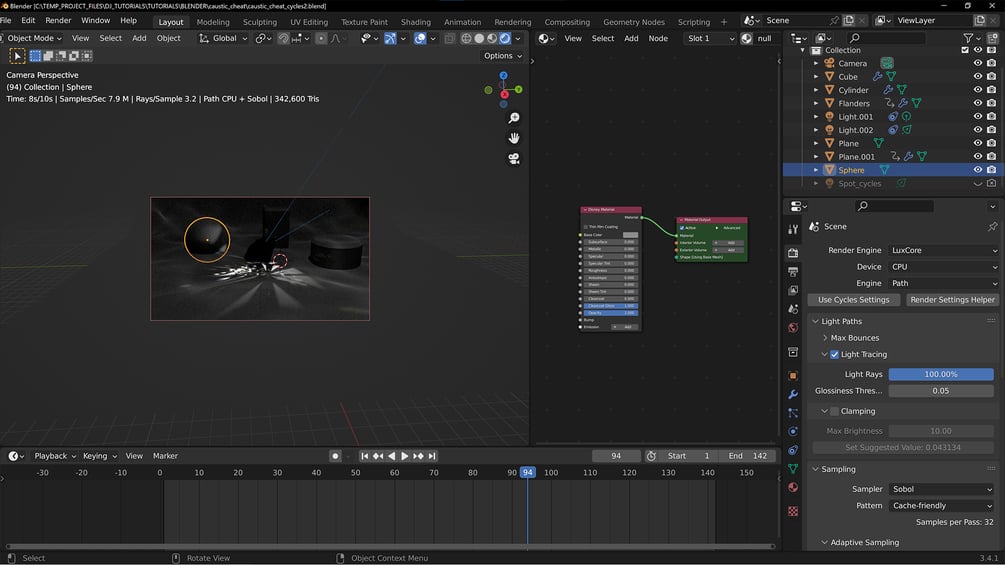Pin the Scene properties panel
This screenshot has width=1005, height=565.
click(x=992, y=226)
